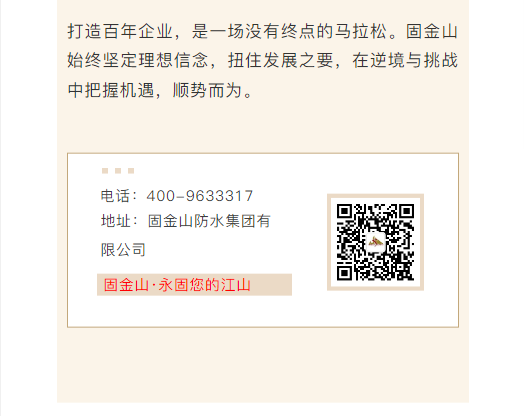Click the first decorative beige dot
The image size is (524, 416).
105,171
